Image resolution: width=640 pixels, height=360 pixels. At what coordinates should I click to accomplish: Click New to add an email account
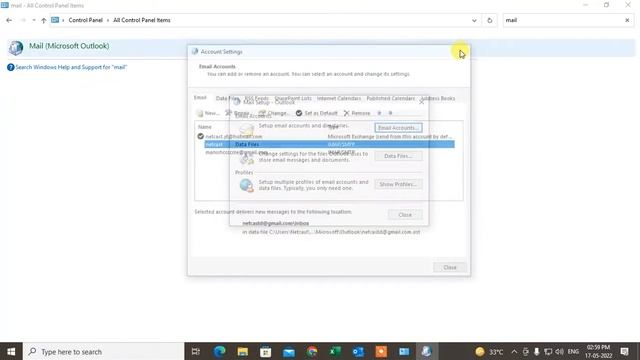[208, 113]
